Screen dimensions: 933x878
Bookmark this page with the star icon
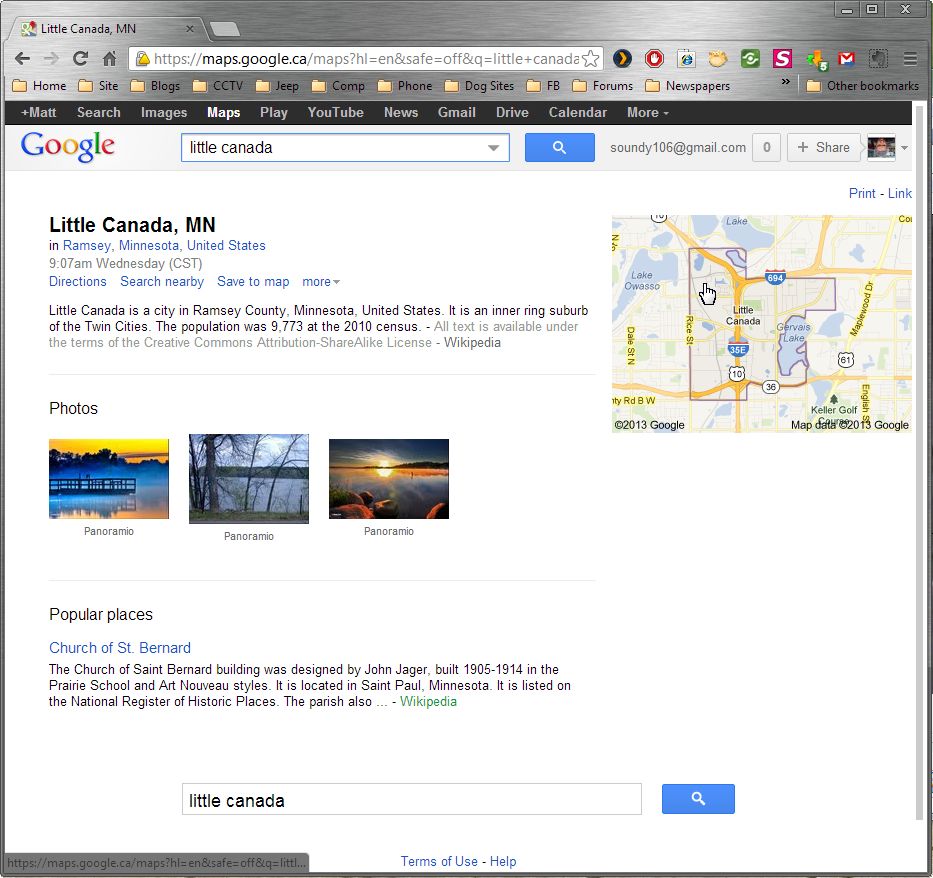(590, 58)
